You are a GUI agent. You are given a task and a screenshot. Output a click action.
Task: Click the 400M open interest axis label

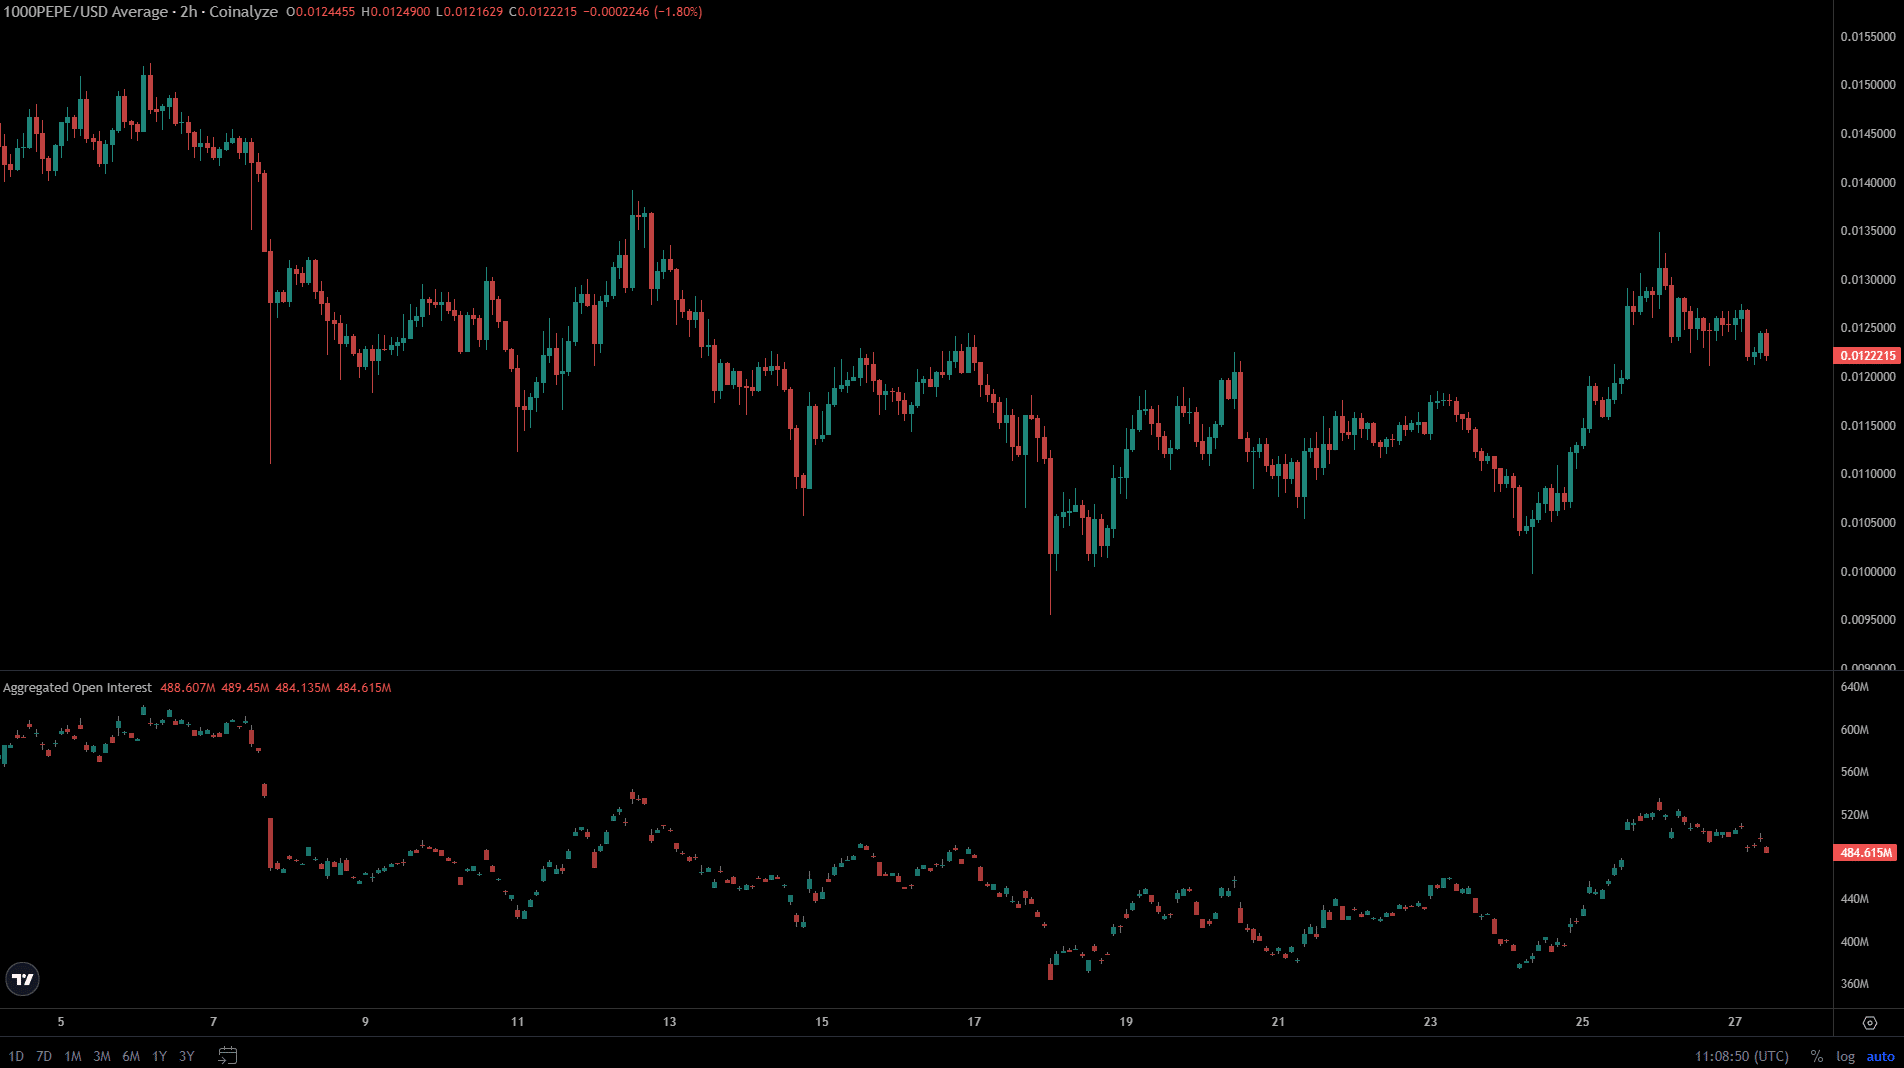pos(1854,942)
